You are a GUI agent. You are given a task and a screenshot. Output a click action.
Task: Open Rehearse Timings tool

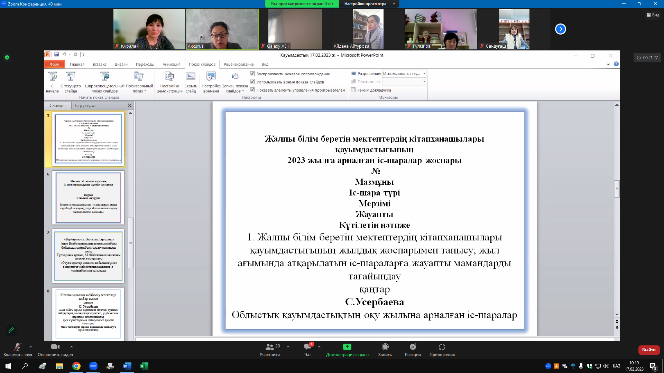tap(210, 82)
